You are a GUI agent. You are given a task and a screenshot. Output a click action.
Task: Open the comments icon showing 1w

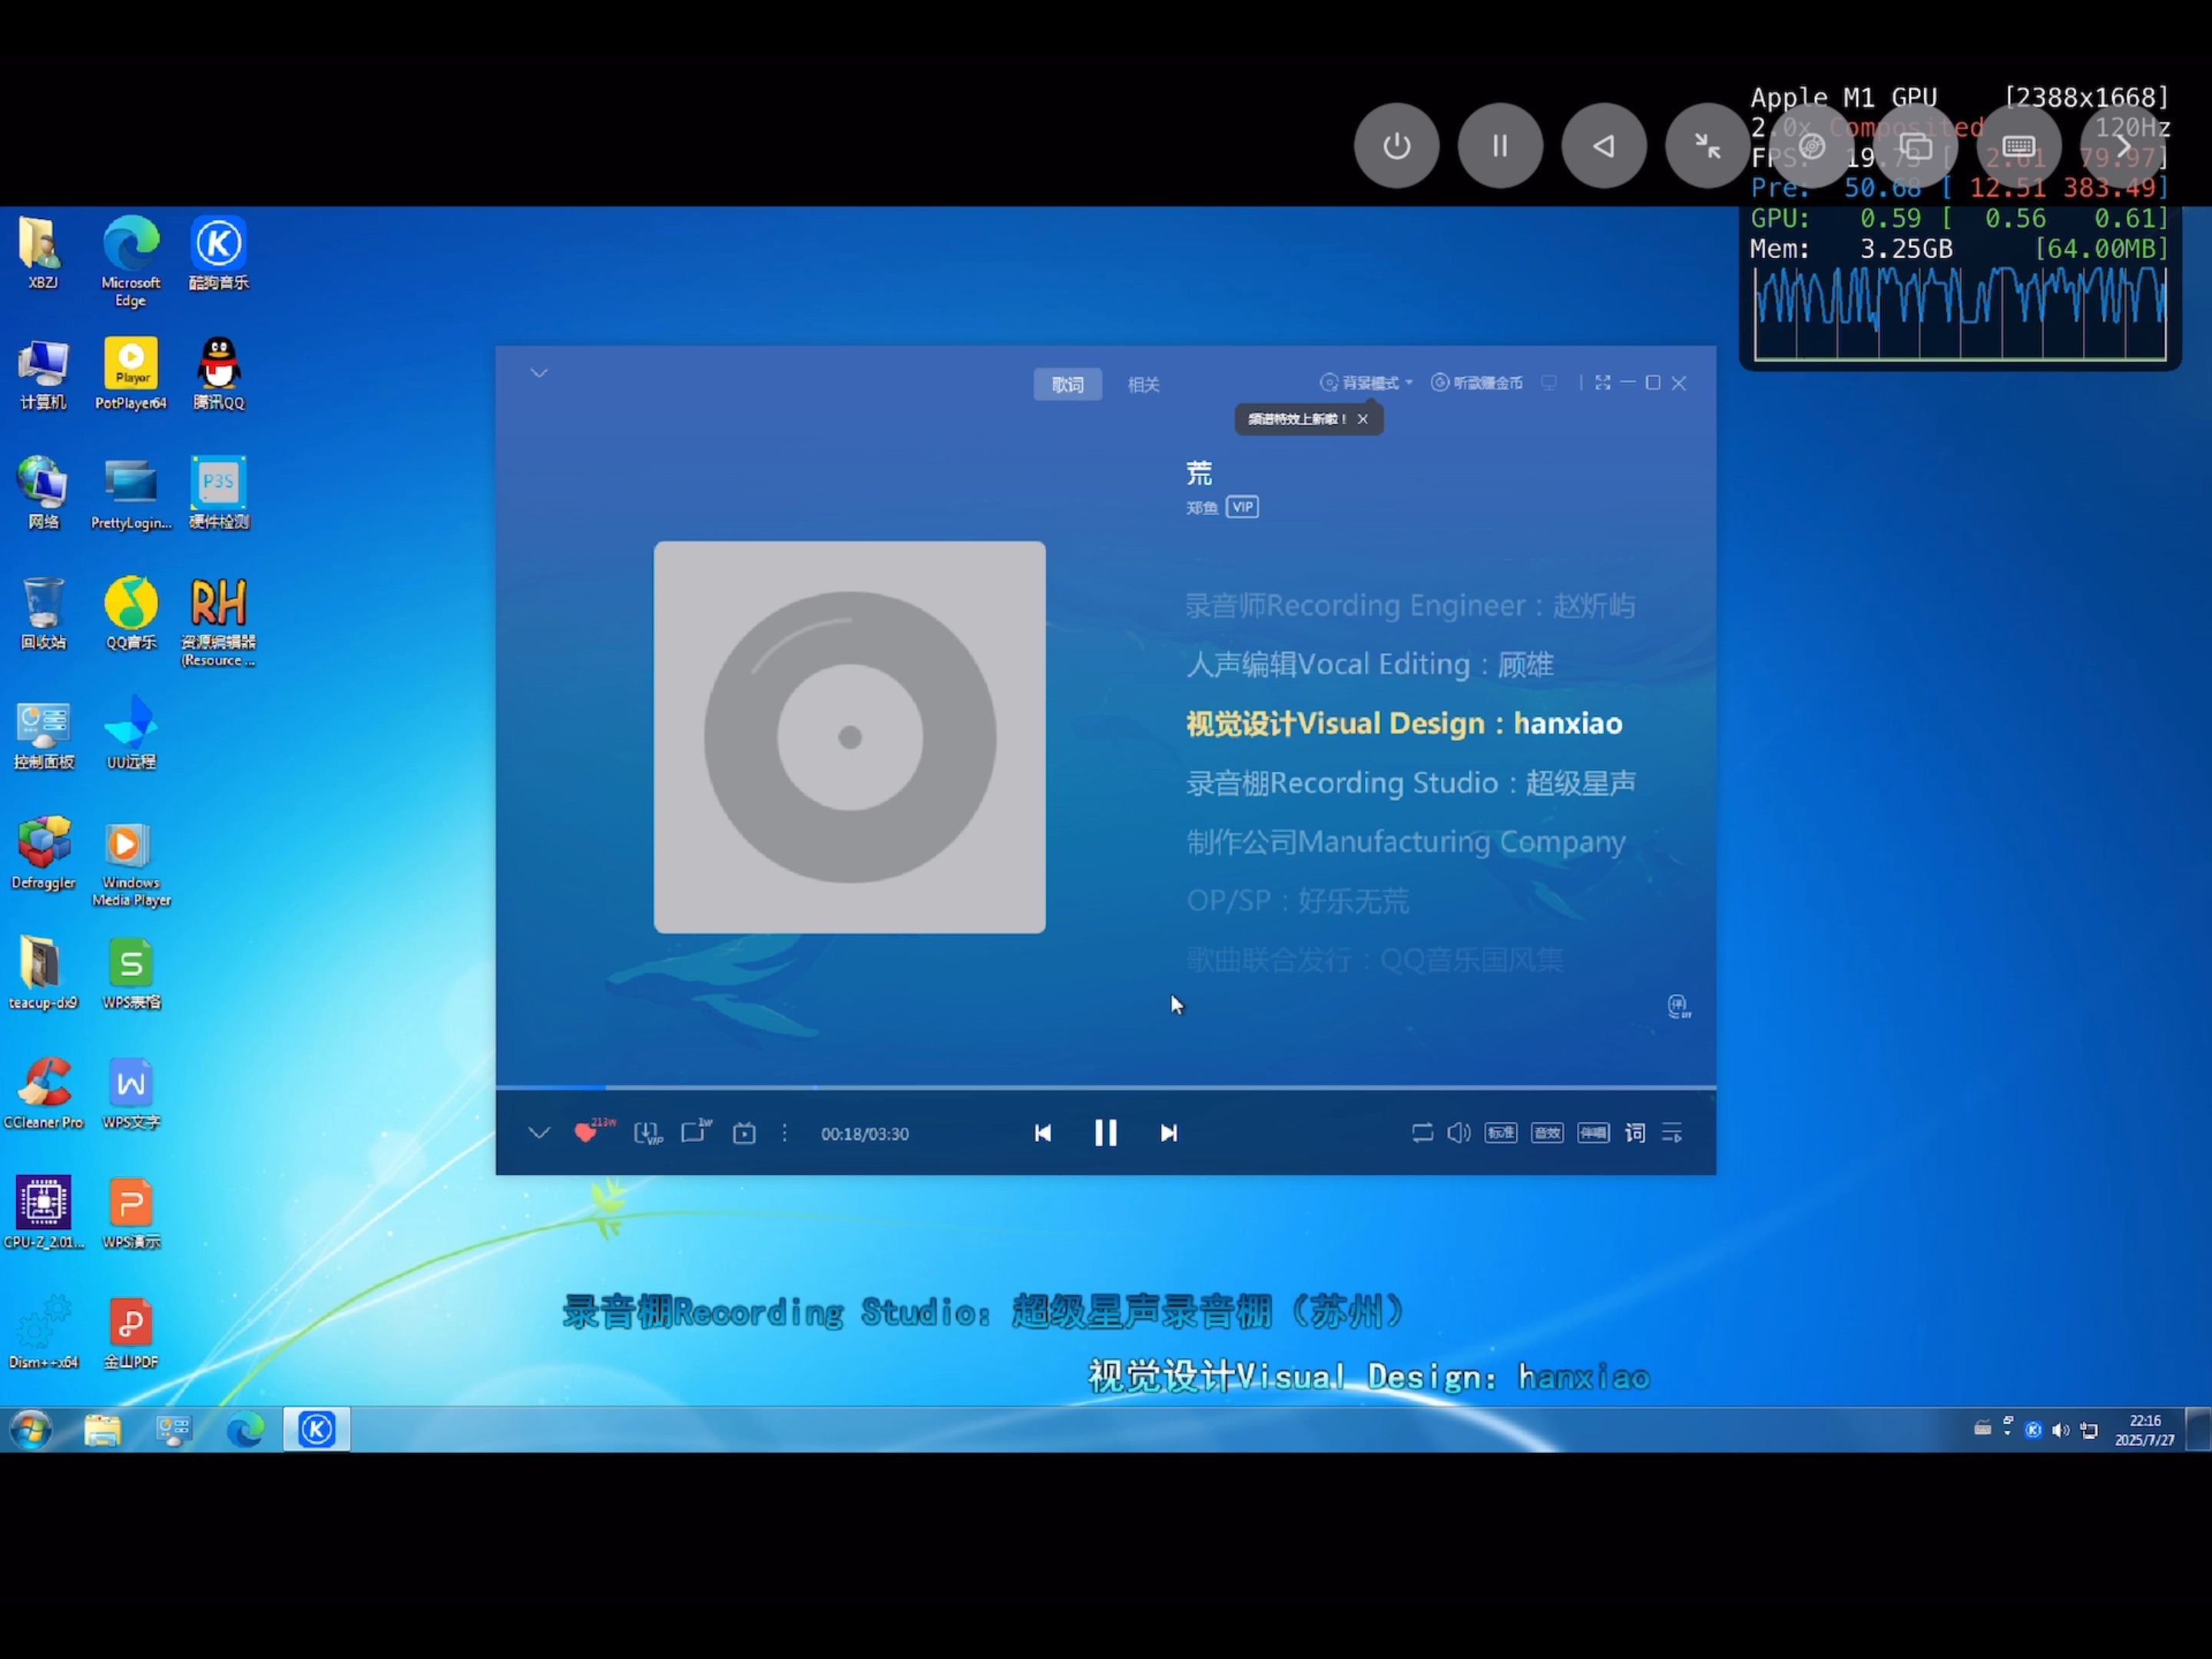pyautogui.click(x=694, y=1132)
